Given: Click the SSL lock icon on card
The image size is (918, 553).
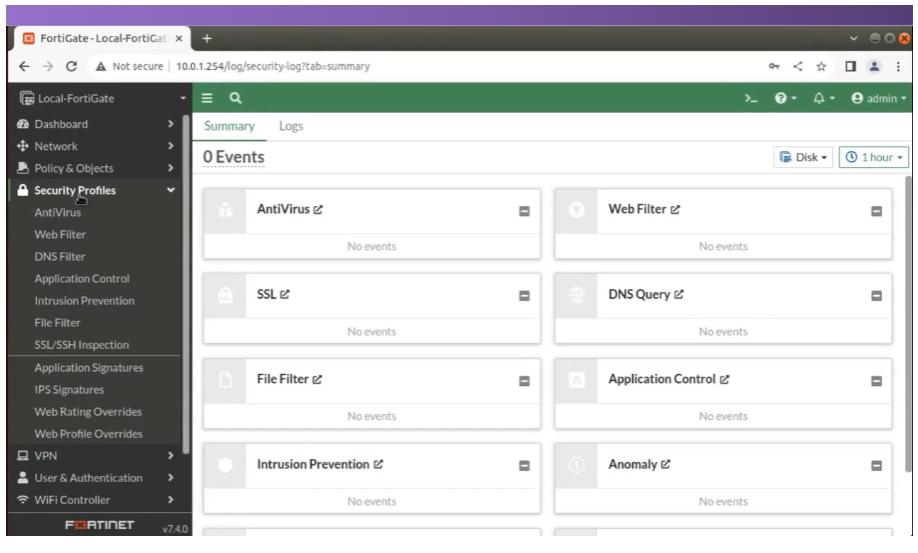Looking at the screenshot, I should pyautogui.click(x=225, y=295).
